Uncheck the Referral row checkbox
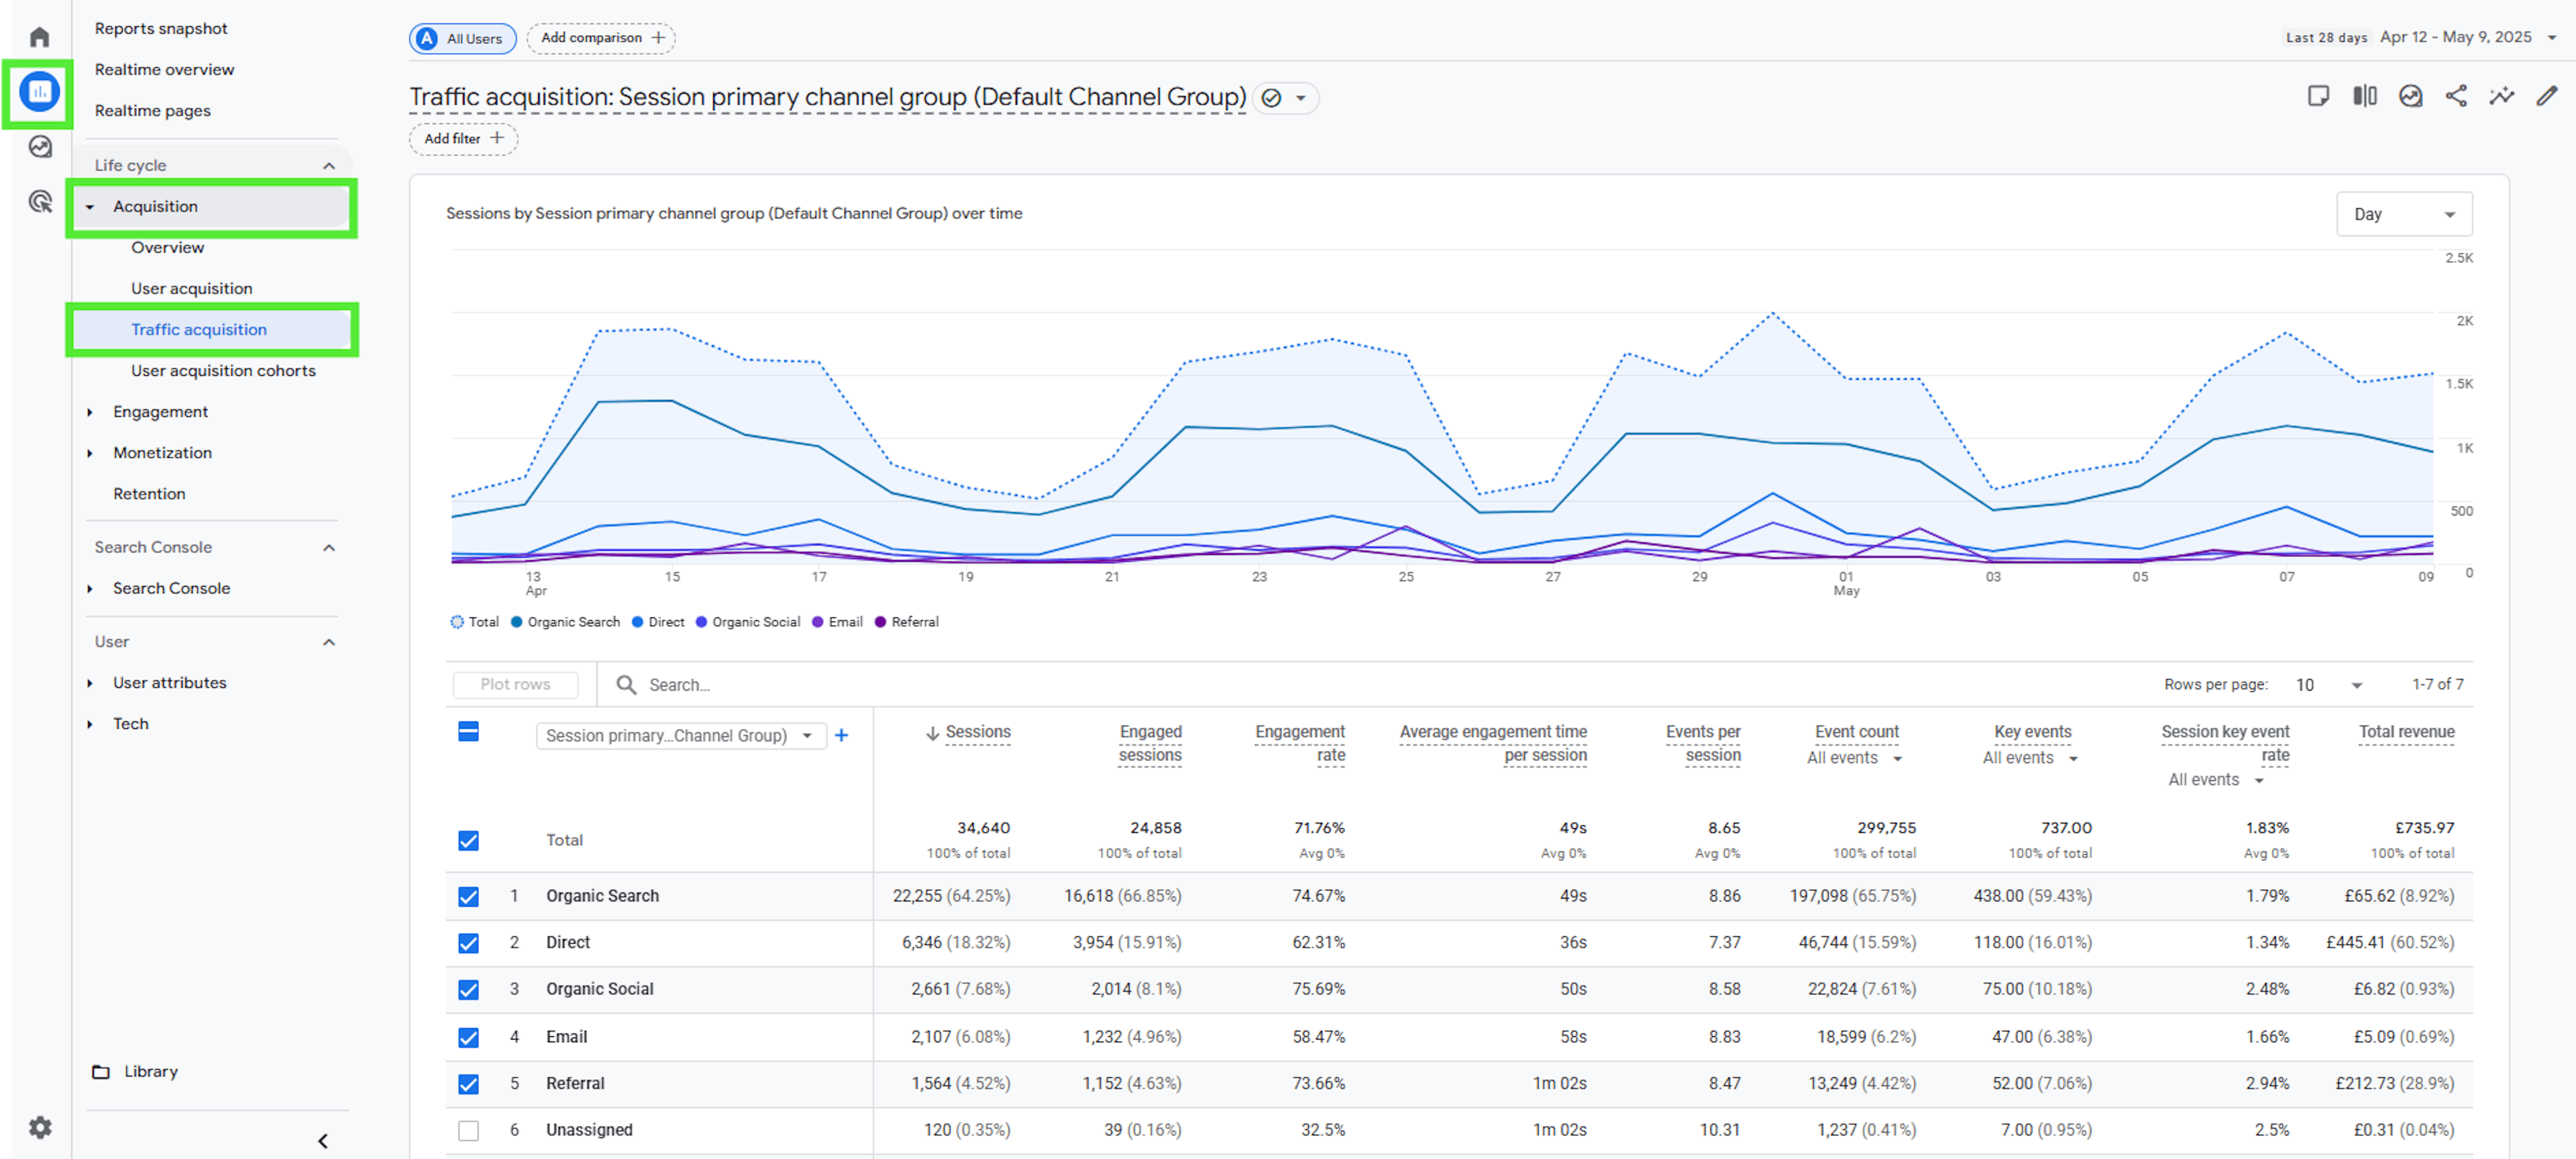 [x=468, y=1083]
